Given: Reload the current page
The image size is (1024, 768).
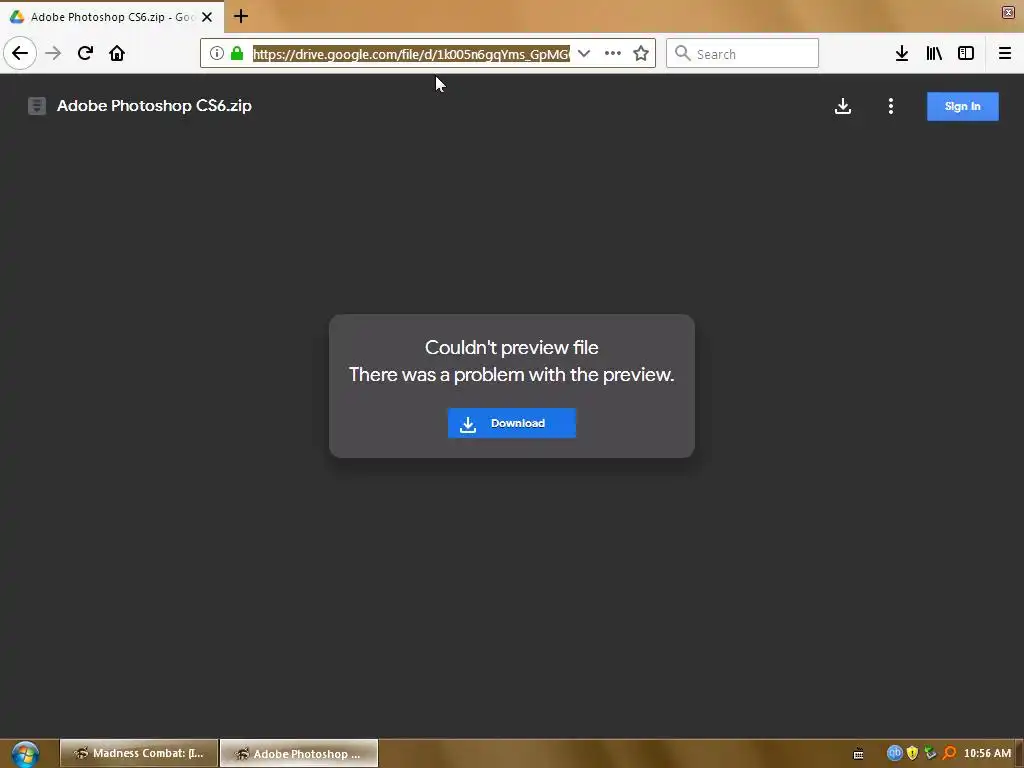Looking at the screenshot, I should (x=85, y=53).
